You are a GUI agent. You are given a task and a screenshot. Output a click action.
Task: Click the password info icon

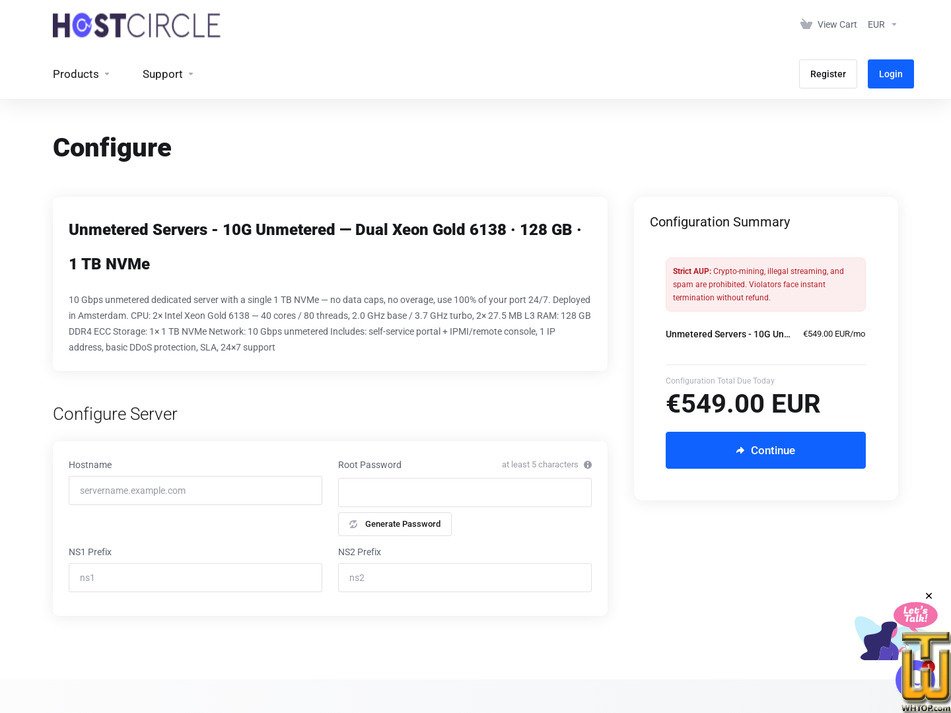pyautogui.click(x=587, y=465)
